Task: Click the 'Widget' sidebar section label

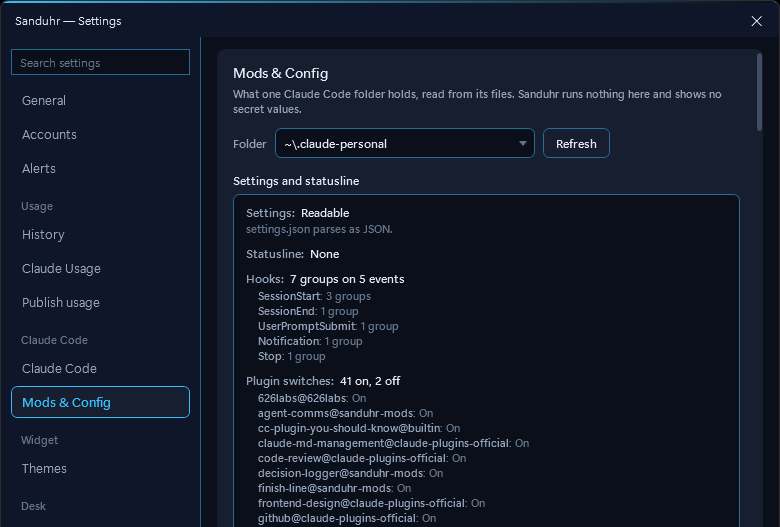Action: [39, 440]
